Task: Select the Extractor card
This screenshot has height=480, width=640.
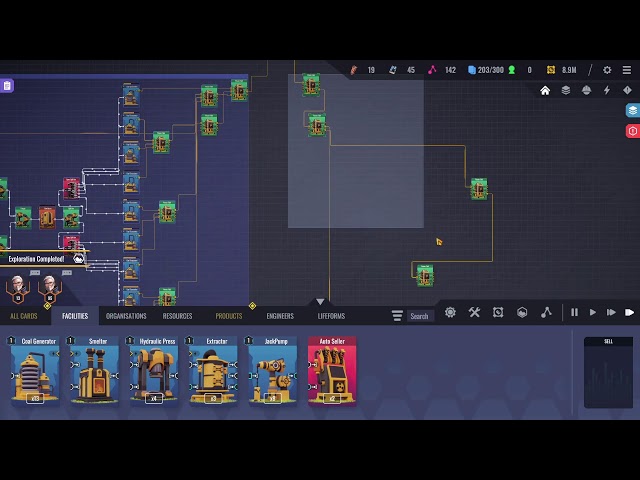Action: pos(213,371)
